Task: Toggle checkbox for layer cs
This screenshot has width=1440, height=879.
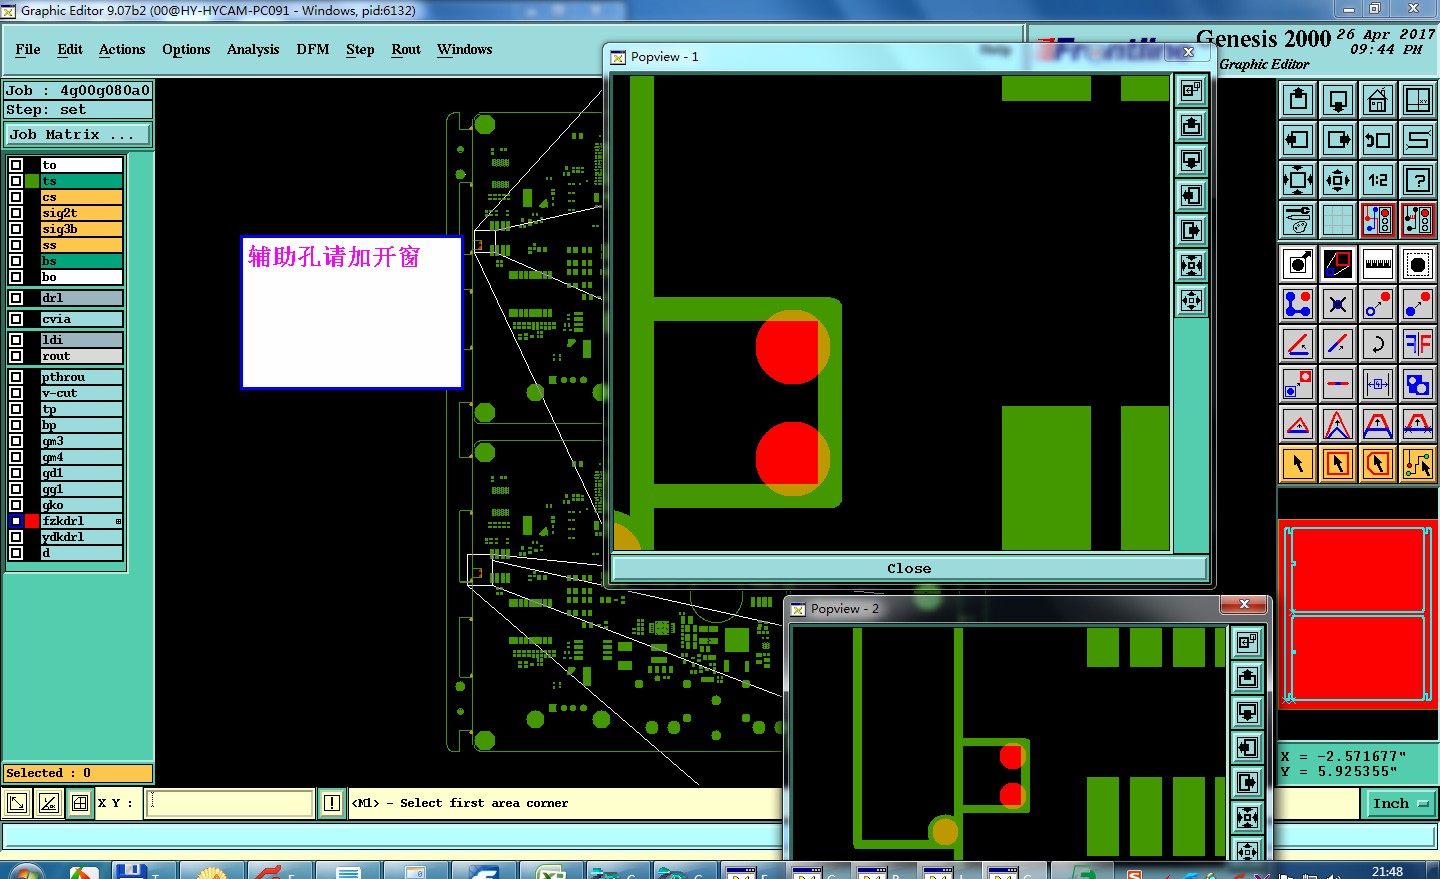Action: tap(16, 197)
